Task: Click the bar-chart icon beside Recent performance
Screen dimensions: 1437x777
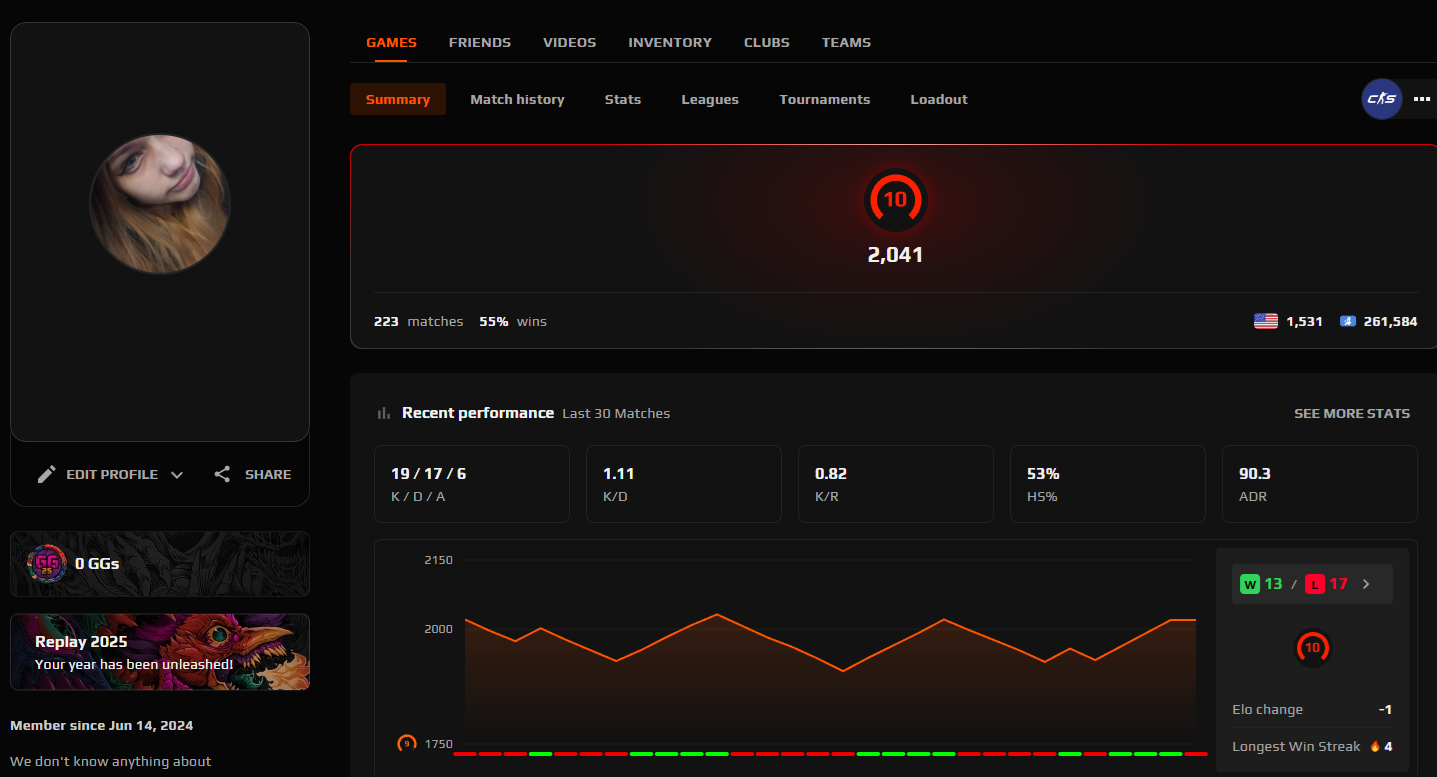Action: [383, 412]
